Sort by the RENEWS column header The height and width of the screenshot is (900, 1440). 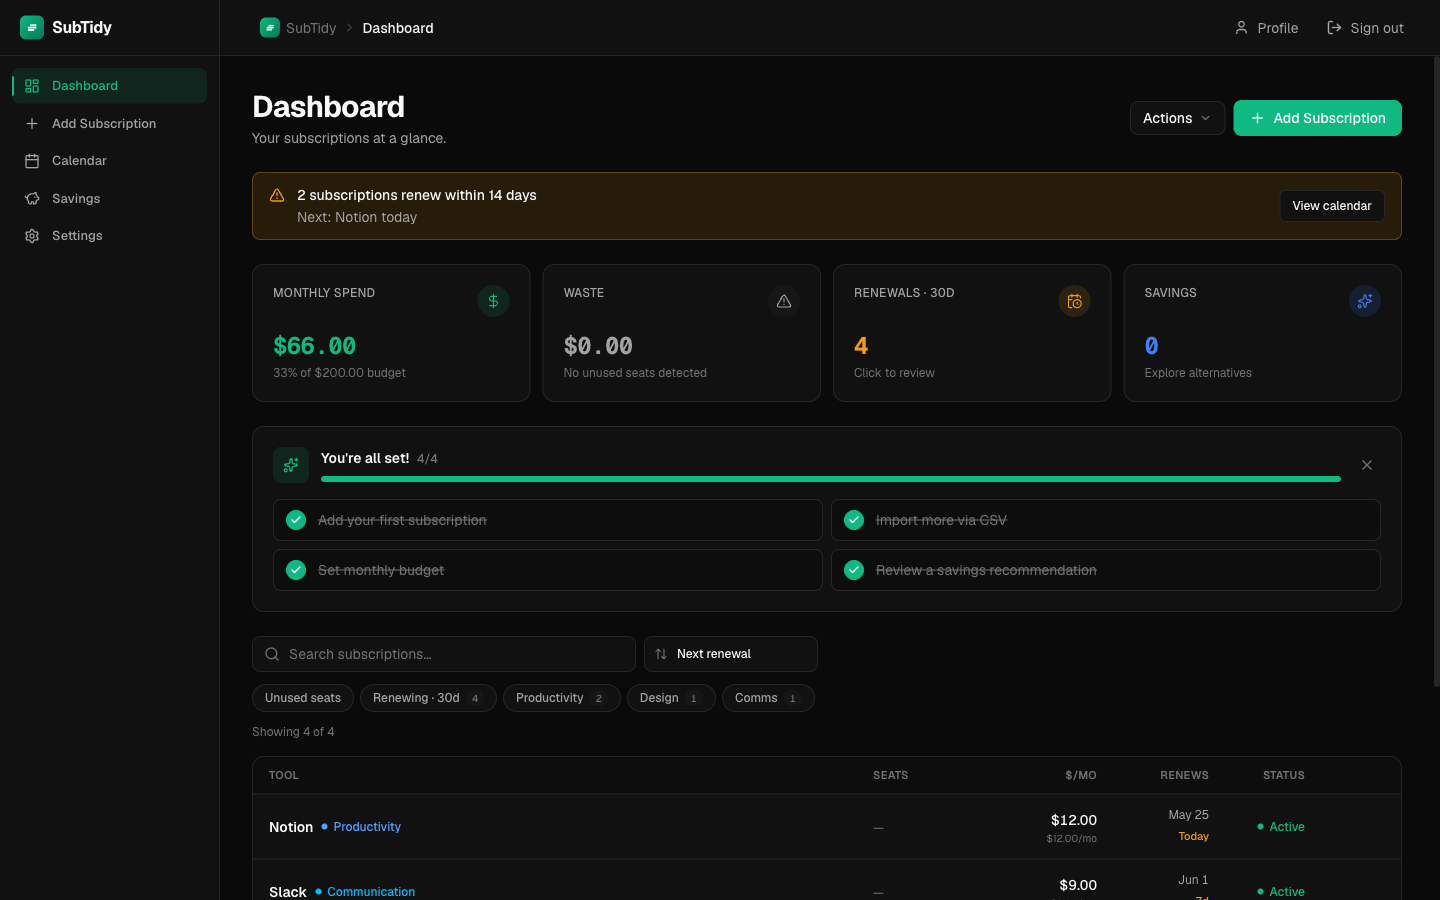[x=1184, y=775]
